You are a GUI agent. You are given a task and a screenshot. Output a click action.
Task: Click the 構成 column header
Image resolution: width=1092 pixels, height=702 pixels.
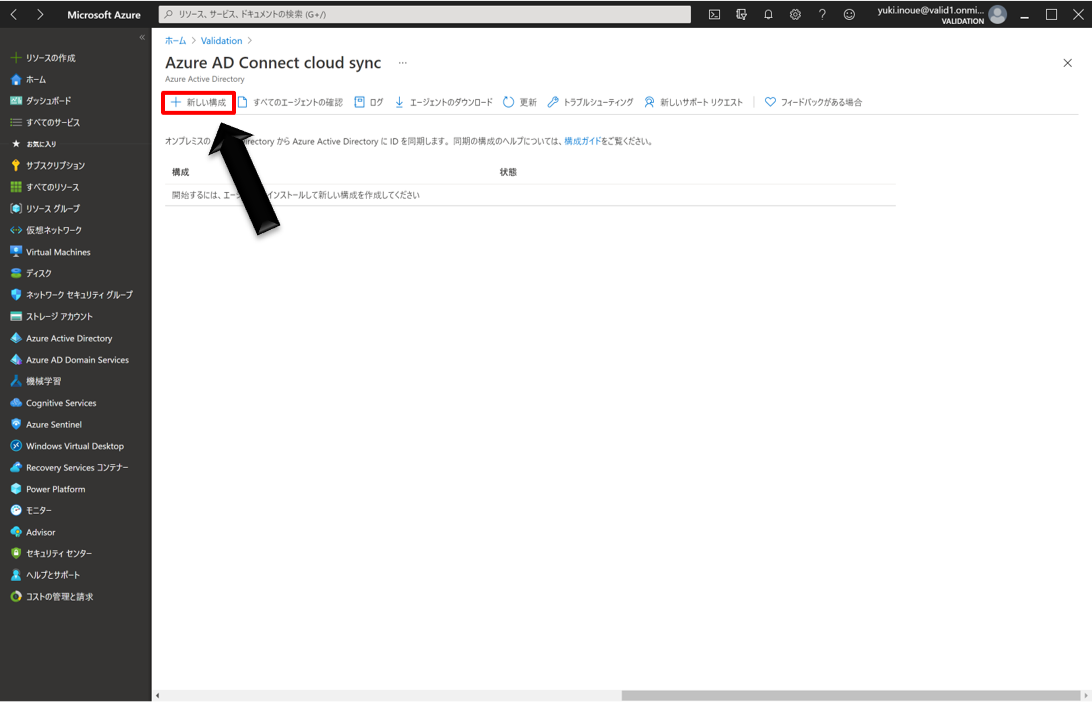(180, 172)
